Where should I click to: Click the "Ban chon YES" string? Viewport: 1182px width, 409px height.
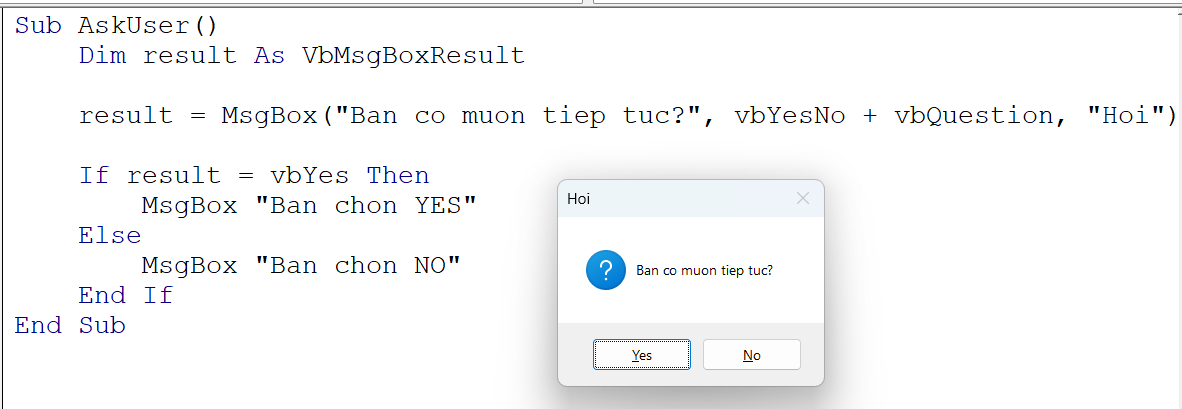(x=366, y=206)
